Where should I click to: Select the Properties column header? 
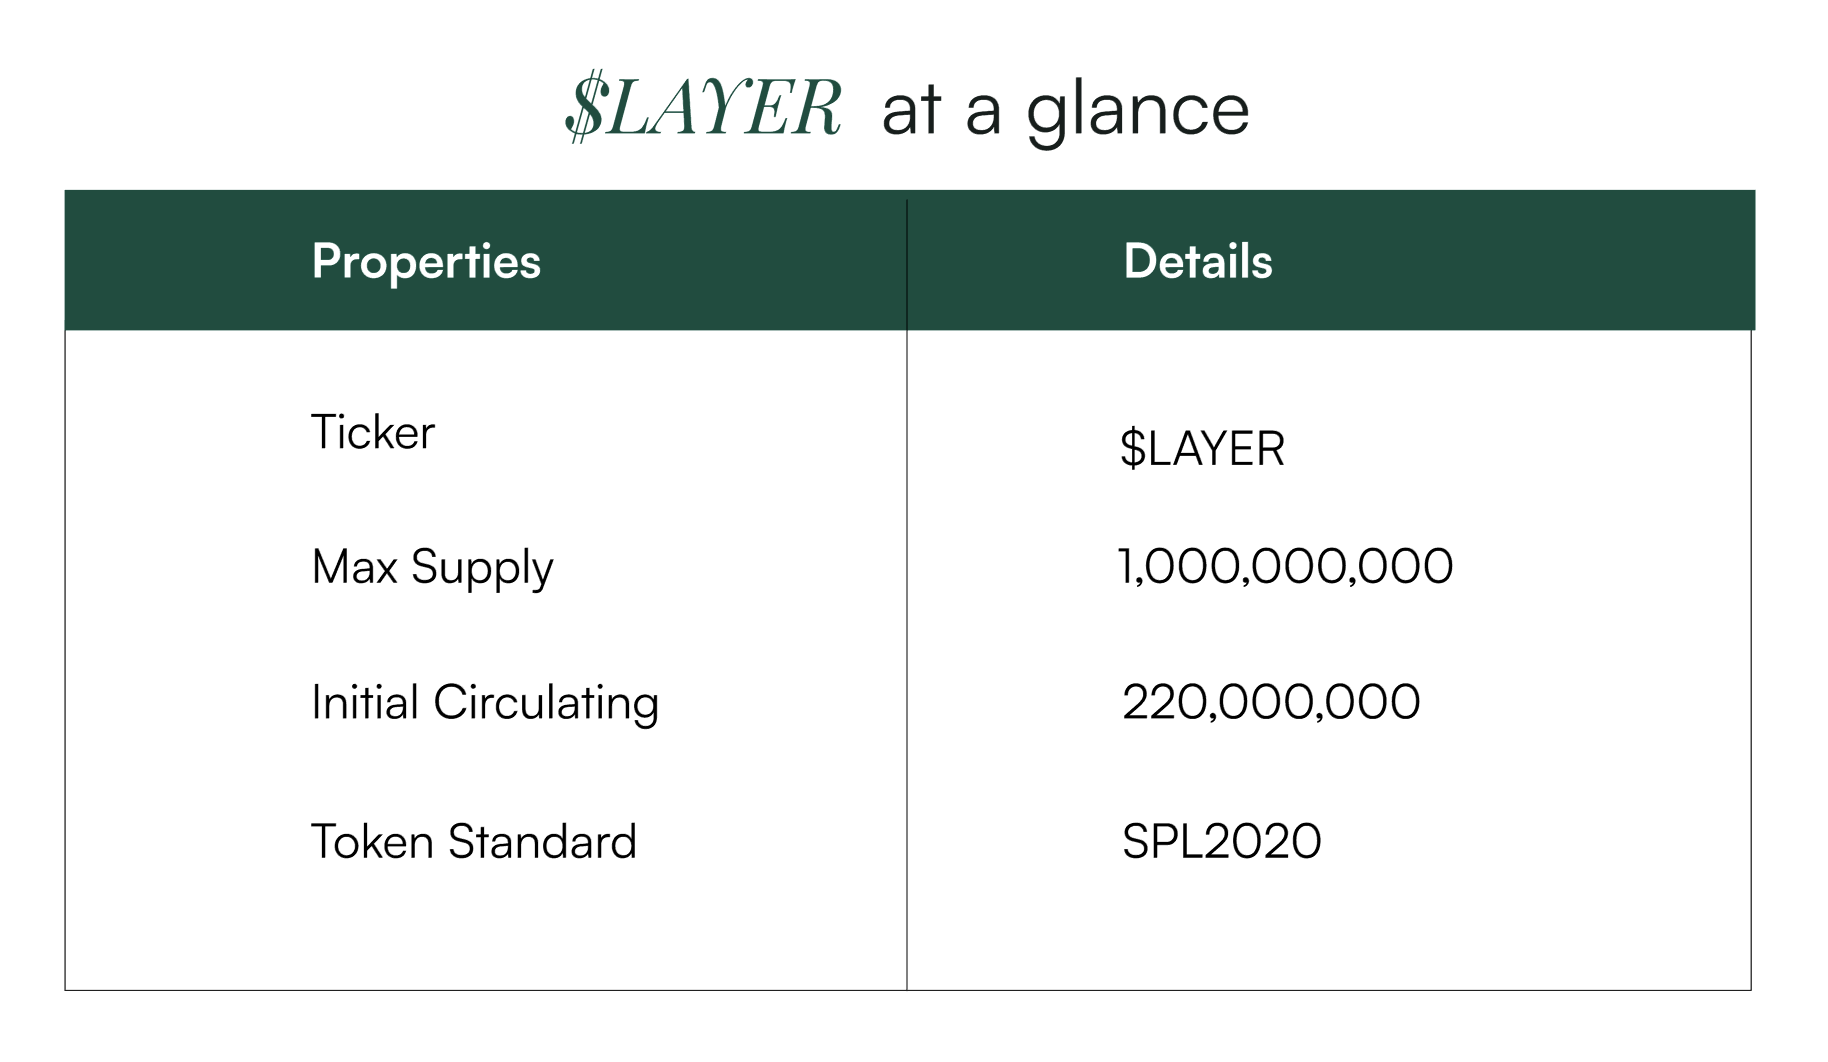point(426,263)
